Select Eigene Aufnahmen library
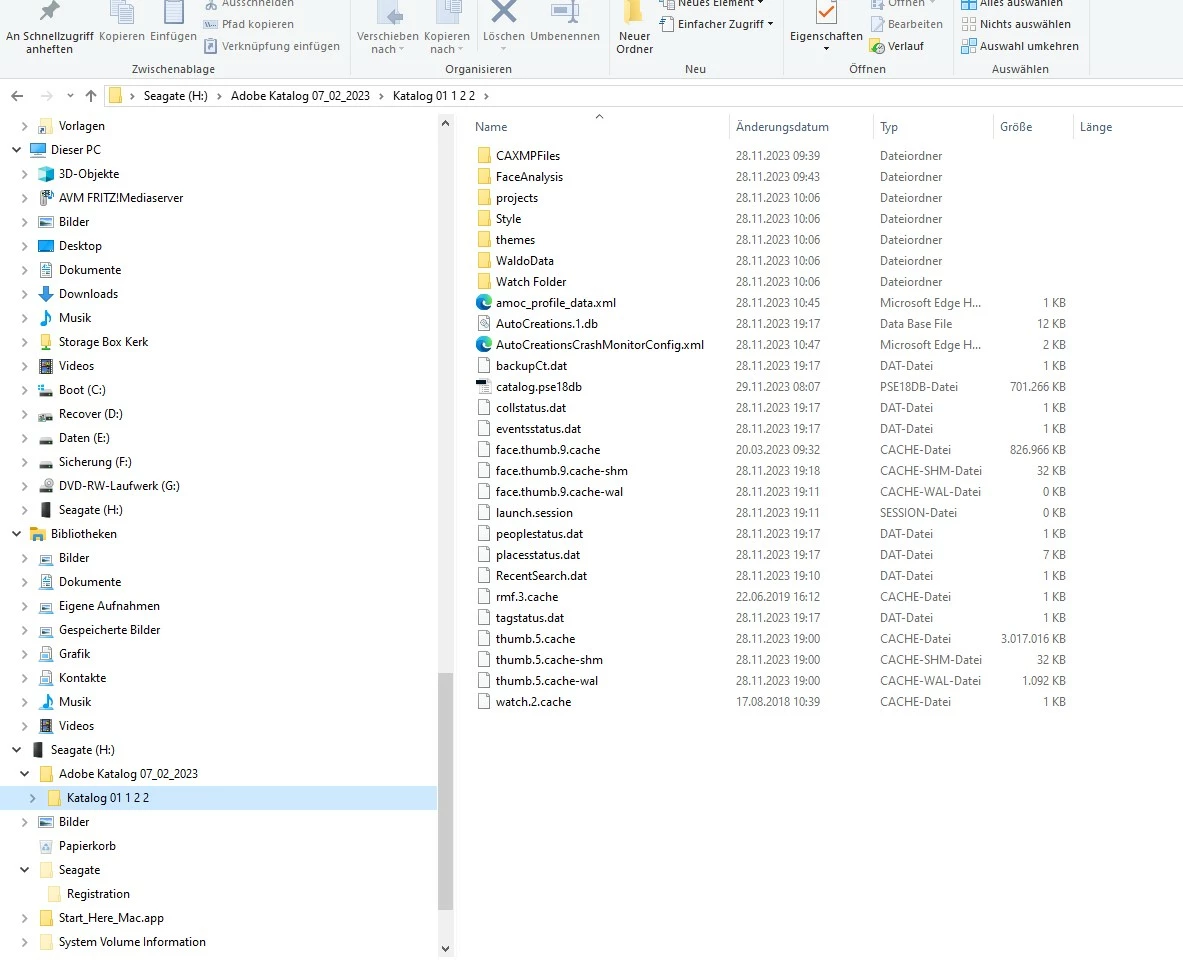1183x962 pixels. coord(109,606)
